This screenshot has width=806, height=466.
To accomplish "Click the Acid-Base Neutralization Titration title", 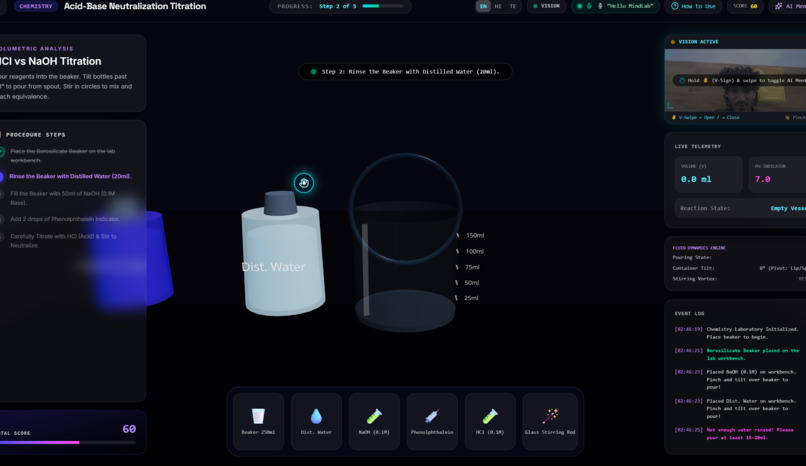I will tap(135, 6).
